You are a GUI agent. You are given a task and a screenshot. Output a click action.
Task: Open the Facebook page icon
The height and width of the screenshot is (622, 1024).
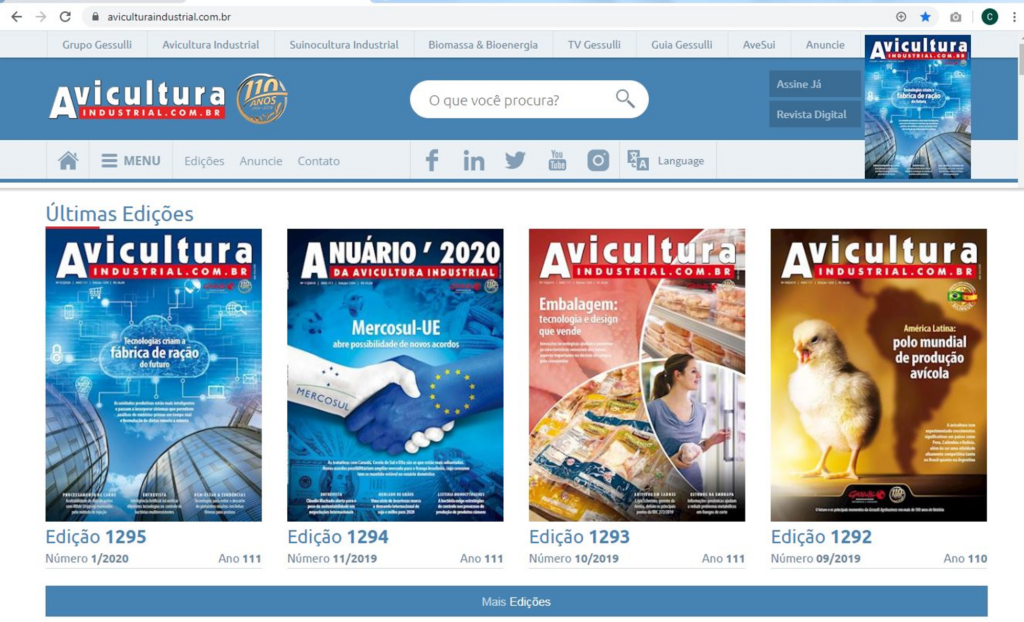click(431, 159)
